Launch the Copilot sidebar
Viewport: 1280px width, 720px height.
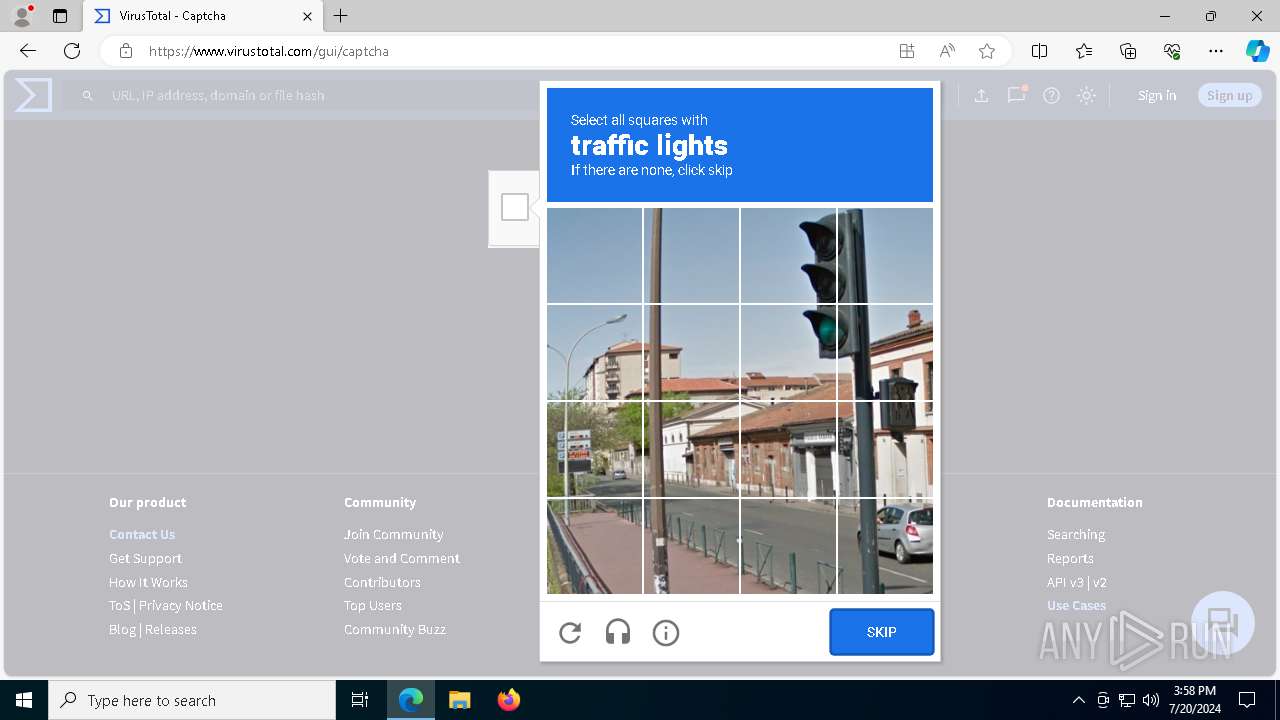click(1257, 51)
